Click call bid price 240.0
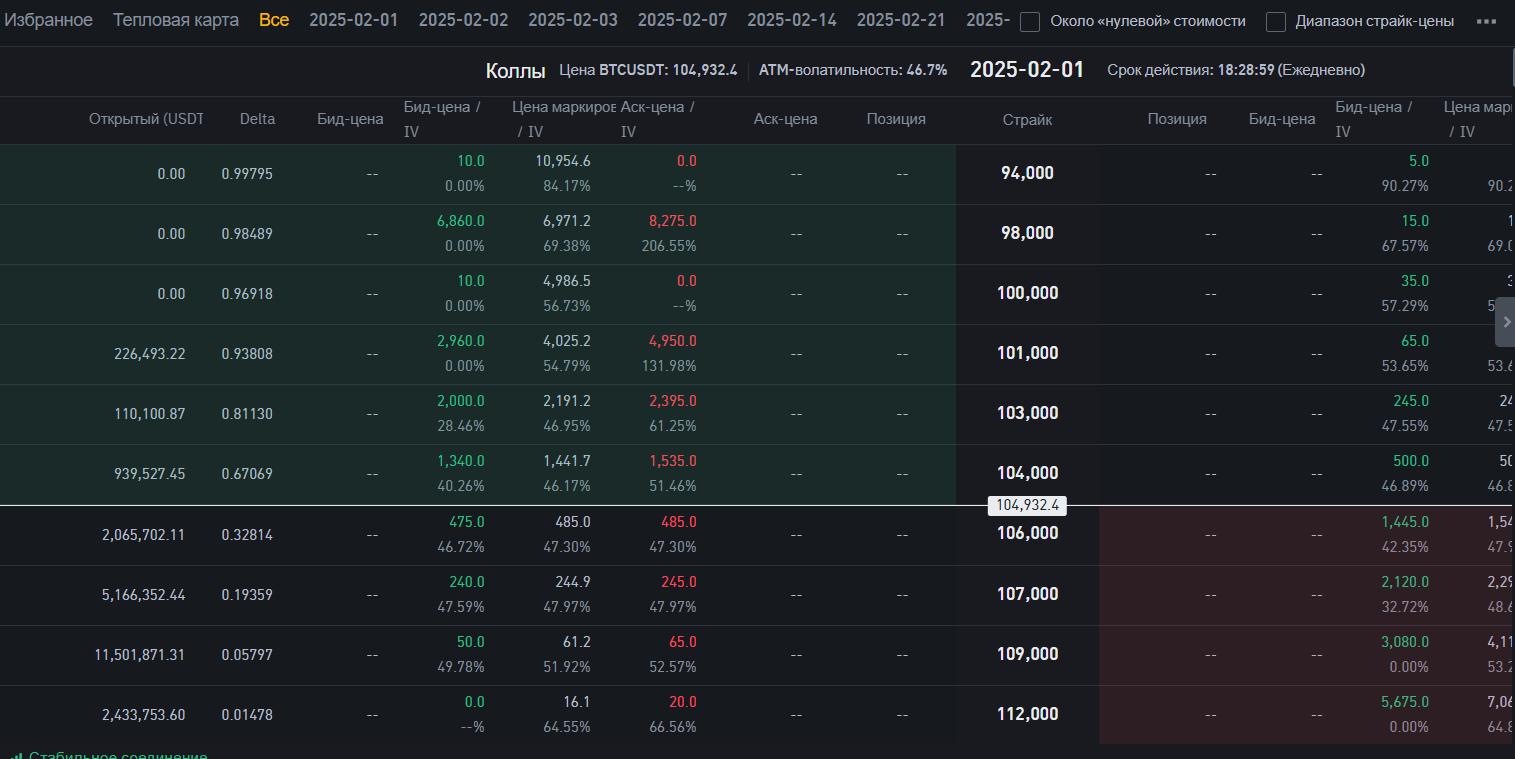 [467, 582]
